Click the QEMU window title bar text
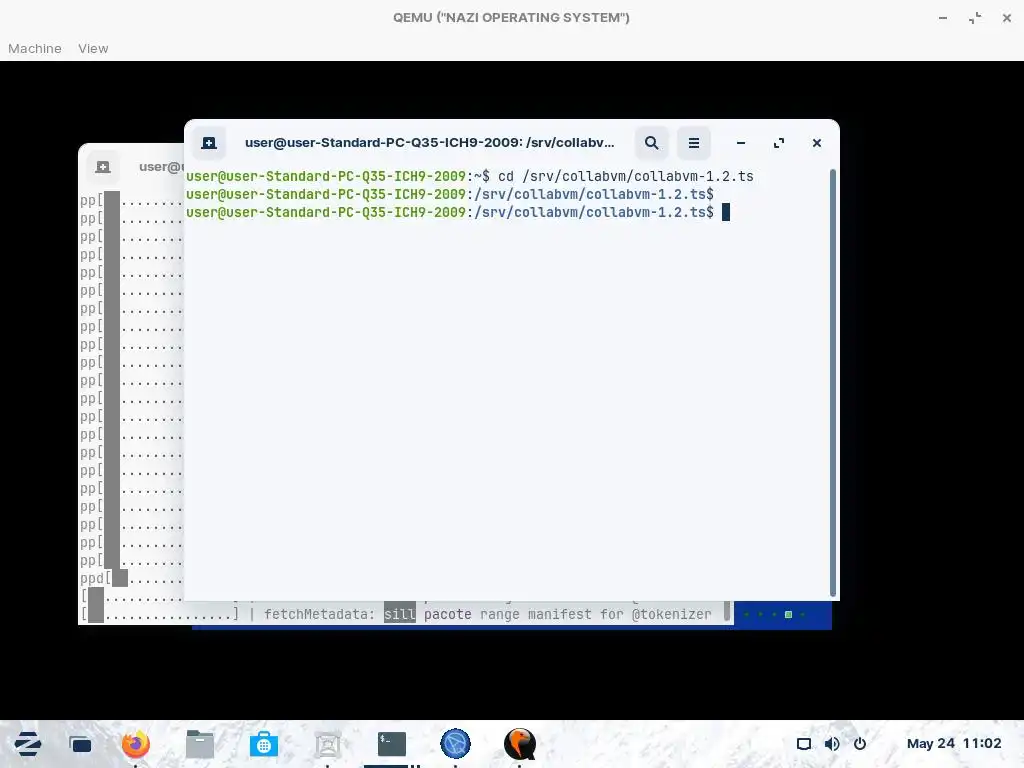This screenshot has width=1024, height=768. pos(511,18)
